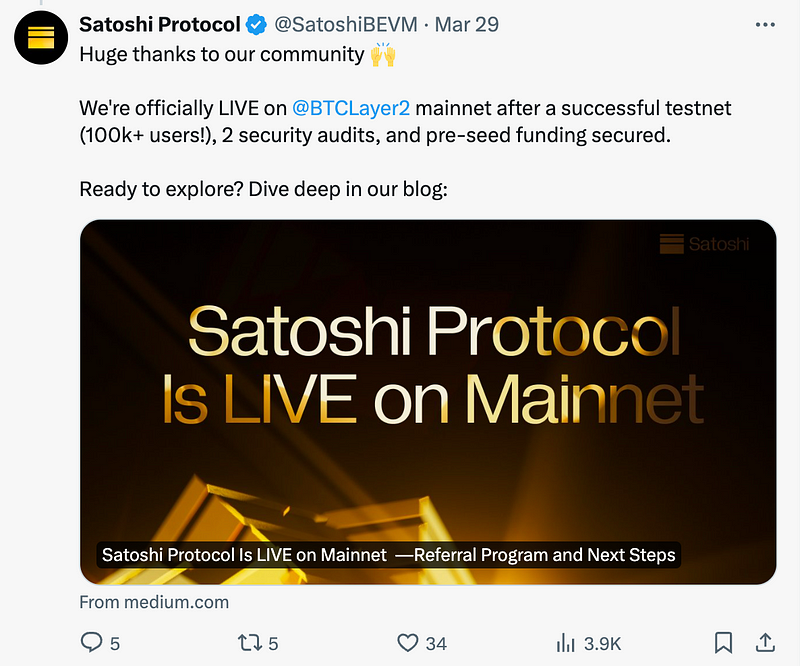Open Satoshi Protocol profile avatar
Image resolution: width=800 pixels, height=666 pixels.
41,38
